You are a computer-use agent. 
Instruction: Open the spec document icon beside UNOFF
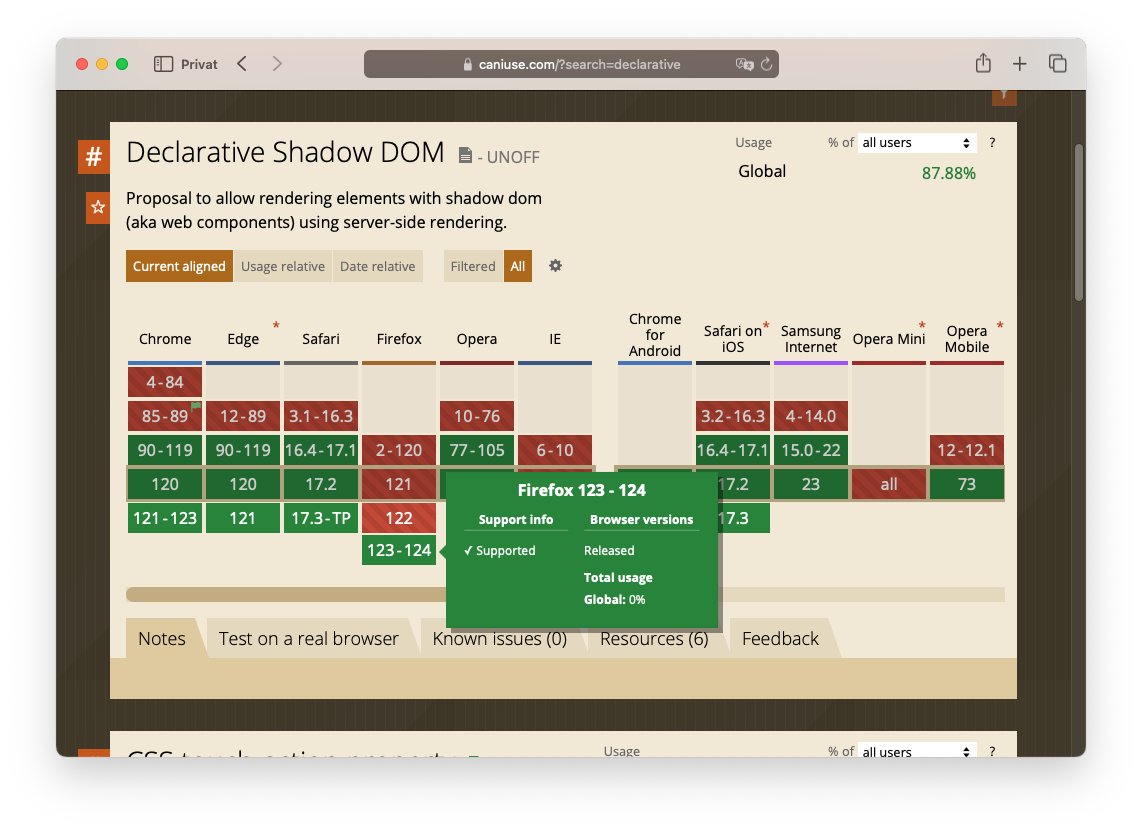tap(465, 155)
